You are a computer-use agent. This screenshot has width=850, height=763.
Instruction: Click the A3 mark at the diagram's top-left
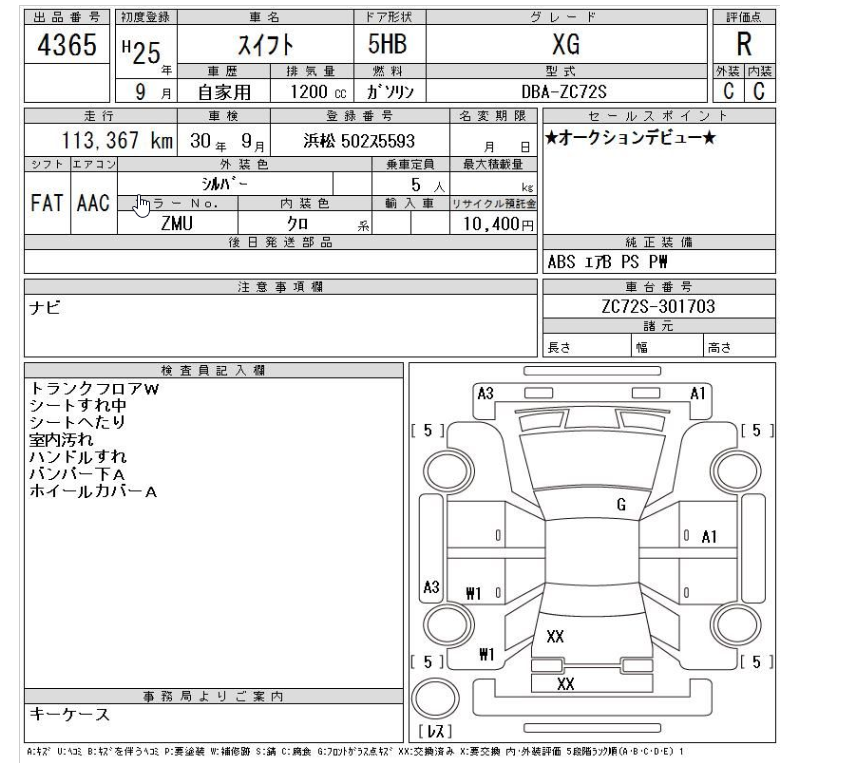pos(485,393)
